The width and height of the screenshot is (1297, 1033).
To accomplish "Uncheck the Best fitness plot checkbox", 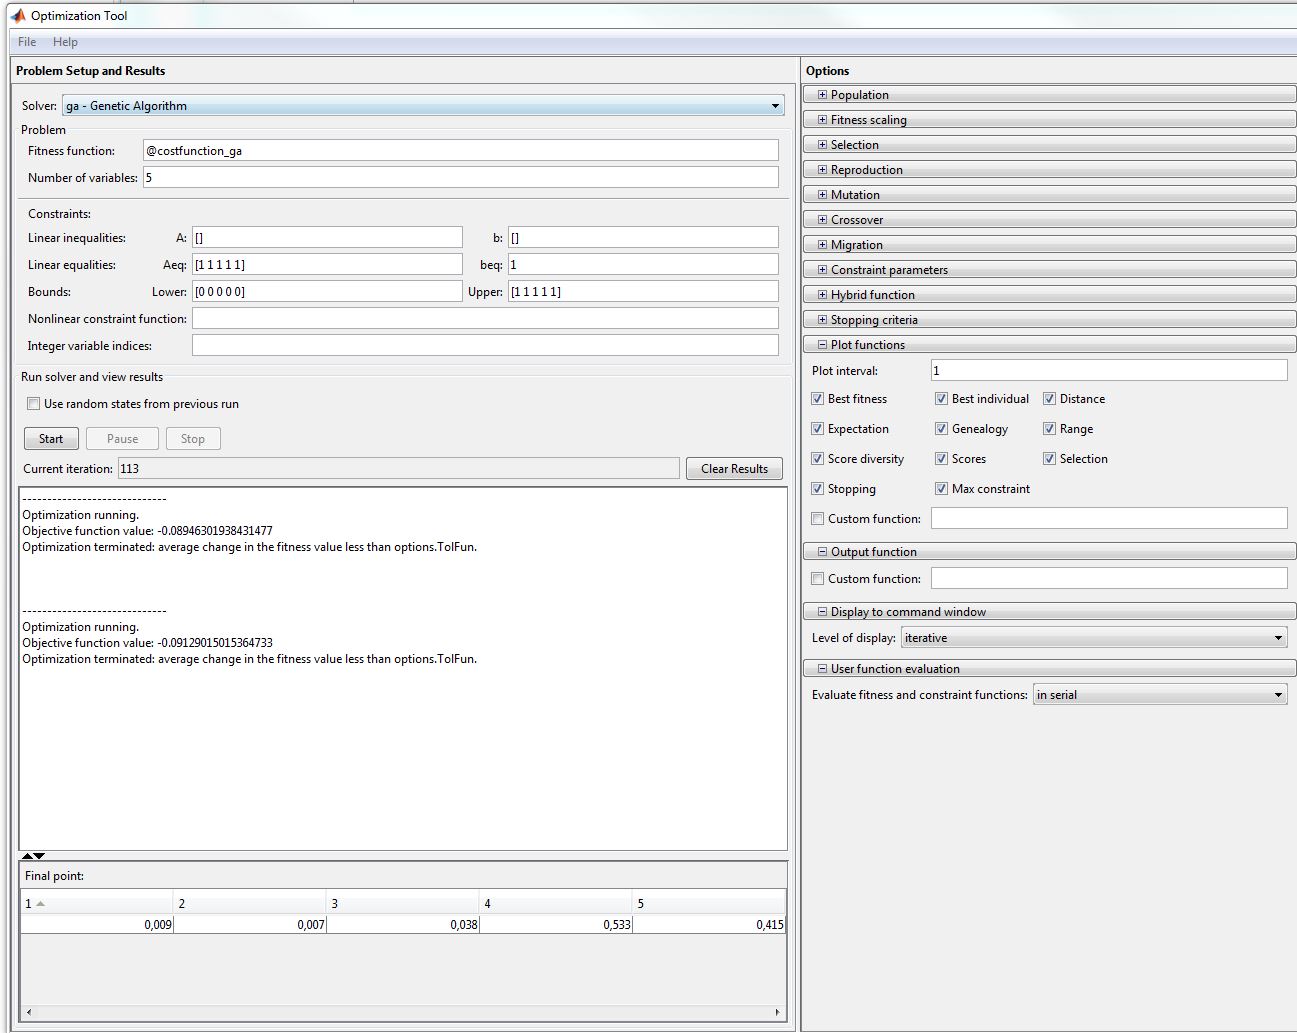I will coord(818,399).
